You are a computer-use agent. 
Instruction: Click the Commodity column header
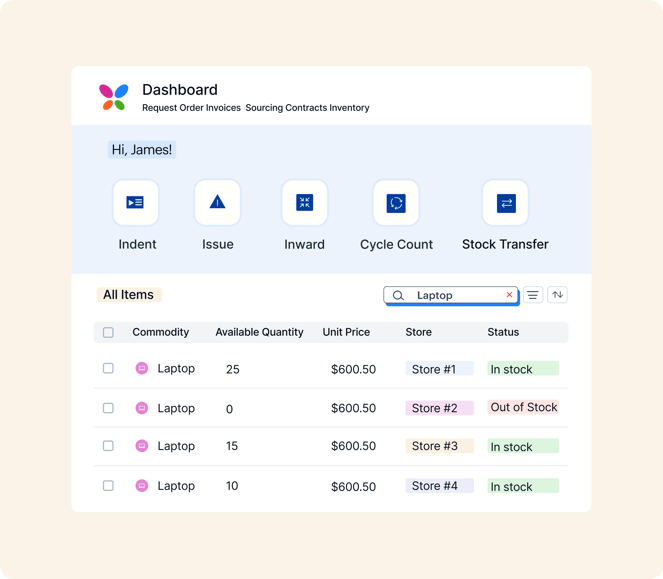coord(161,332)
